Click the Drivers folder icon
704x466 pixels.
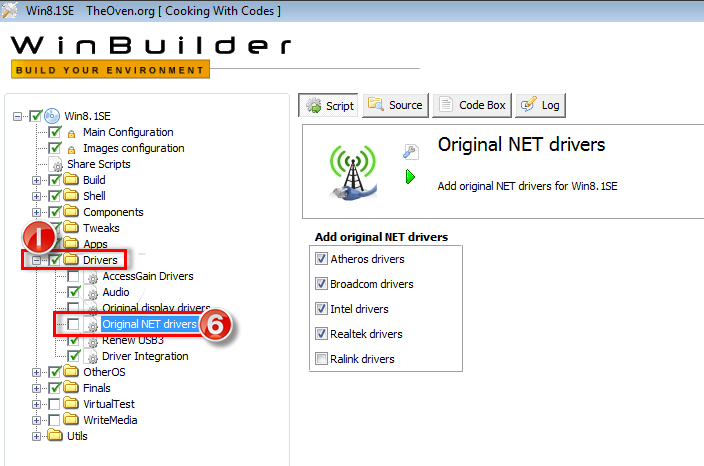point(70,259)
